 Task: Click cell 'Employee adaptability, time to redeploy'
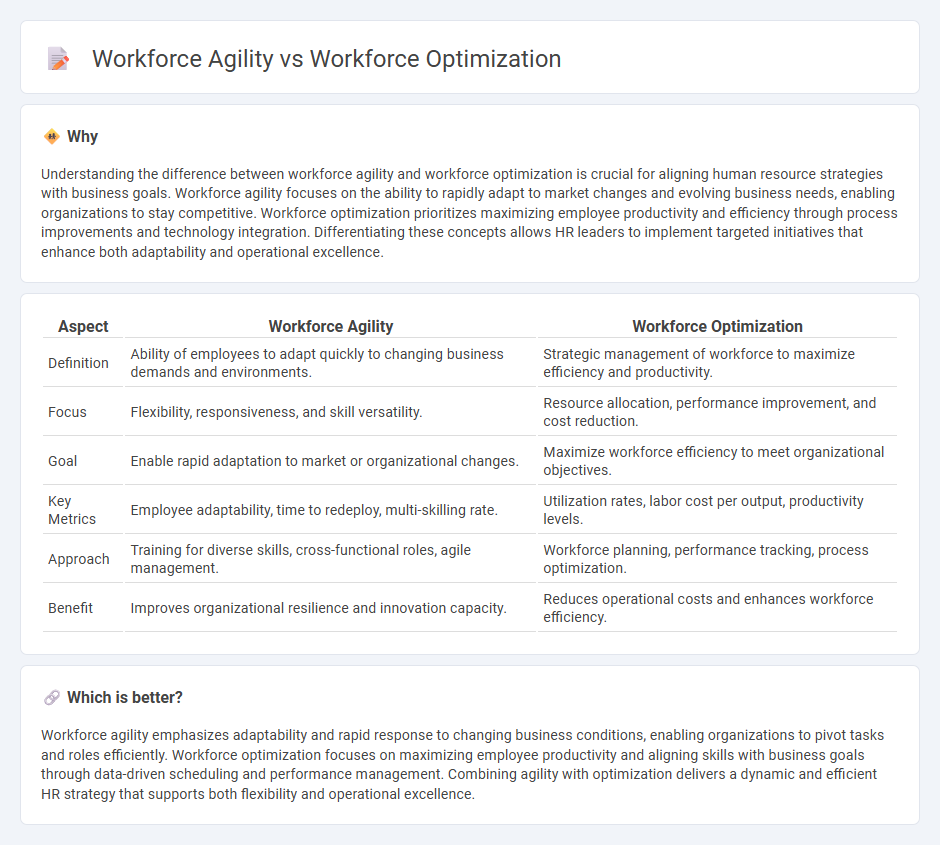pyautogui.click(x=330, y=510)
